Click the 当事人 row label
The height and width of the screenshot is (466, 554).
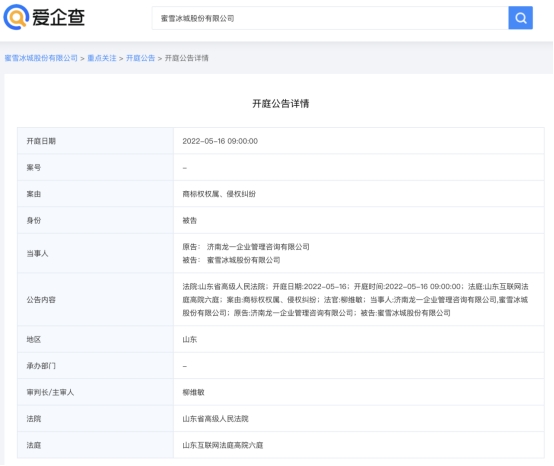pos(37,253)
